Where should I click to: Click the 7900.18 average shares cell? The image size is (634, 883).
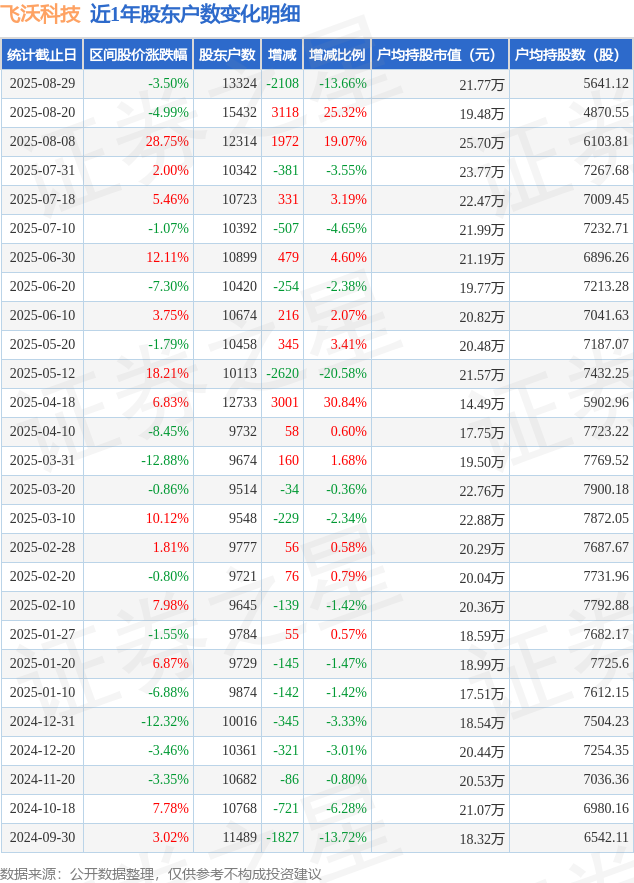click(606, 489)
